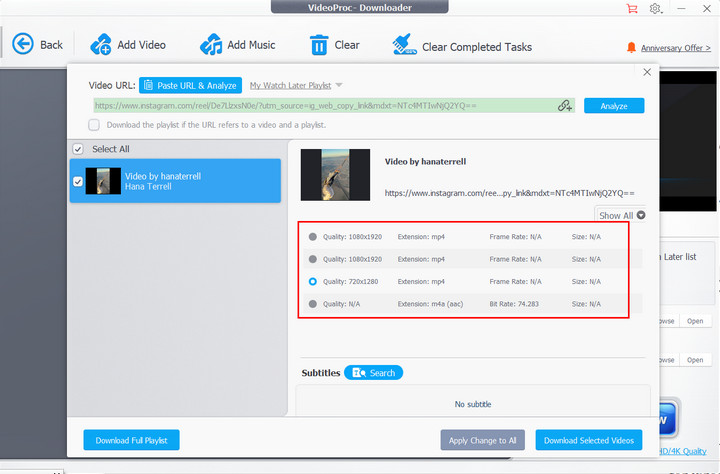Select the second 1080x1920 mp4 quality option
This screenshot has width=720, height=474.
pyautogui.click(x=313, y=259)
